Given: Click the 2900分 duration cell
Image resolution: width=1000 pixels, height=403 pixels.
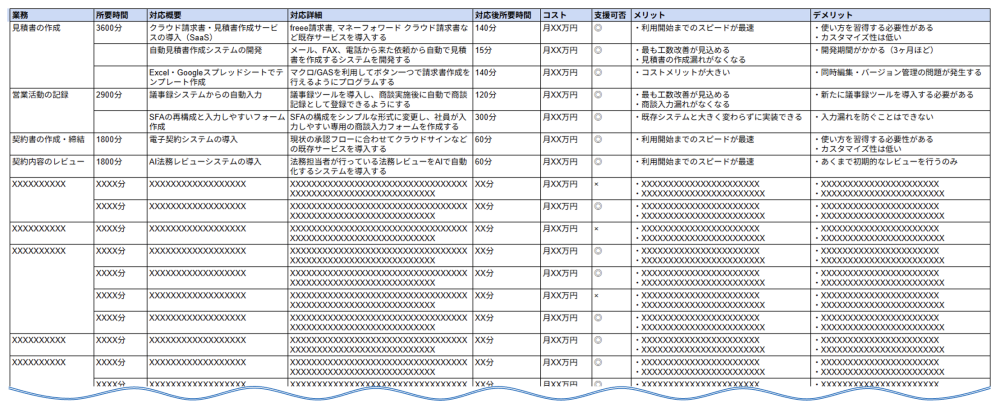Looking at the screenshot, I should coord(108,94).
